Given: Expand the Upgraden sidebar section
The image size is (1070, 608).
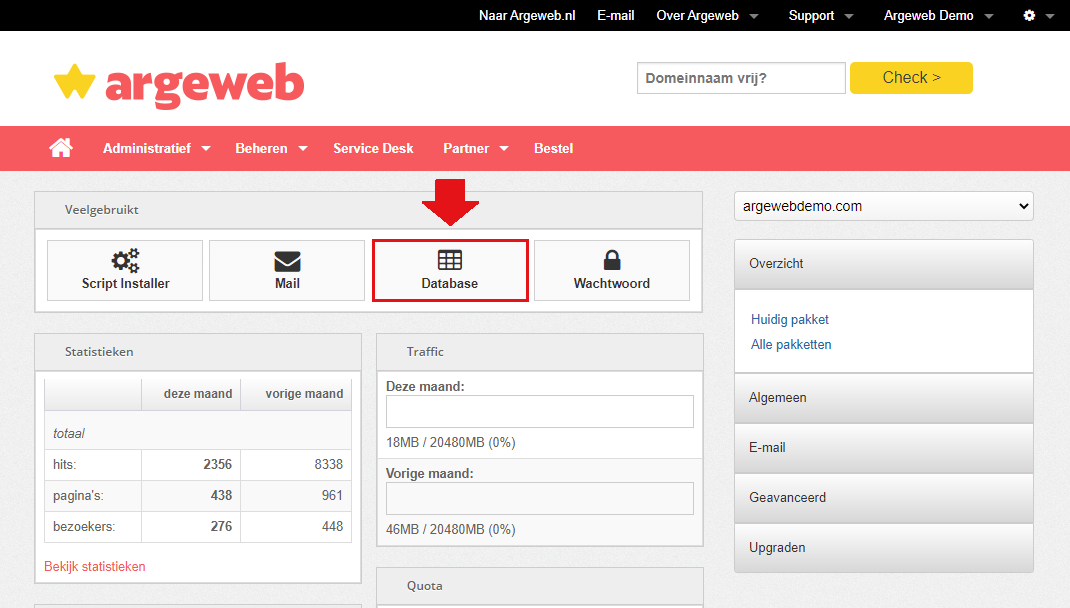Looking at the screenshot, I should [884, 547].
